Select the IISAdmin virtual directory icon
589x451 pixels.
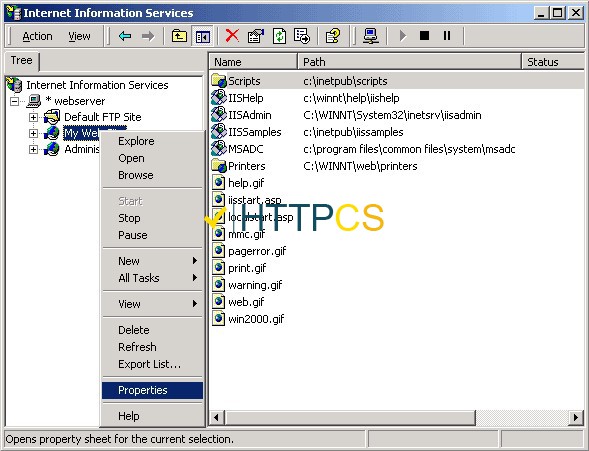pos(219,115)
